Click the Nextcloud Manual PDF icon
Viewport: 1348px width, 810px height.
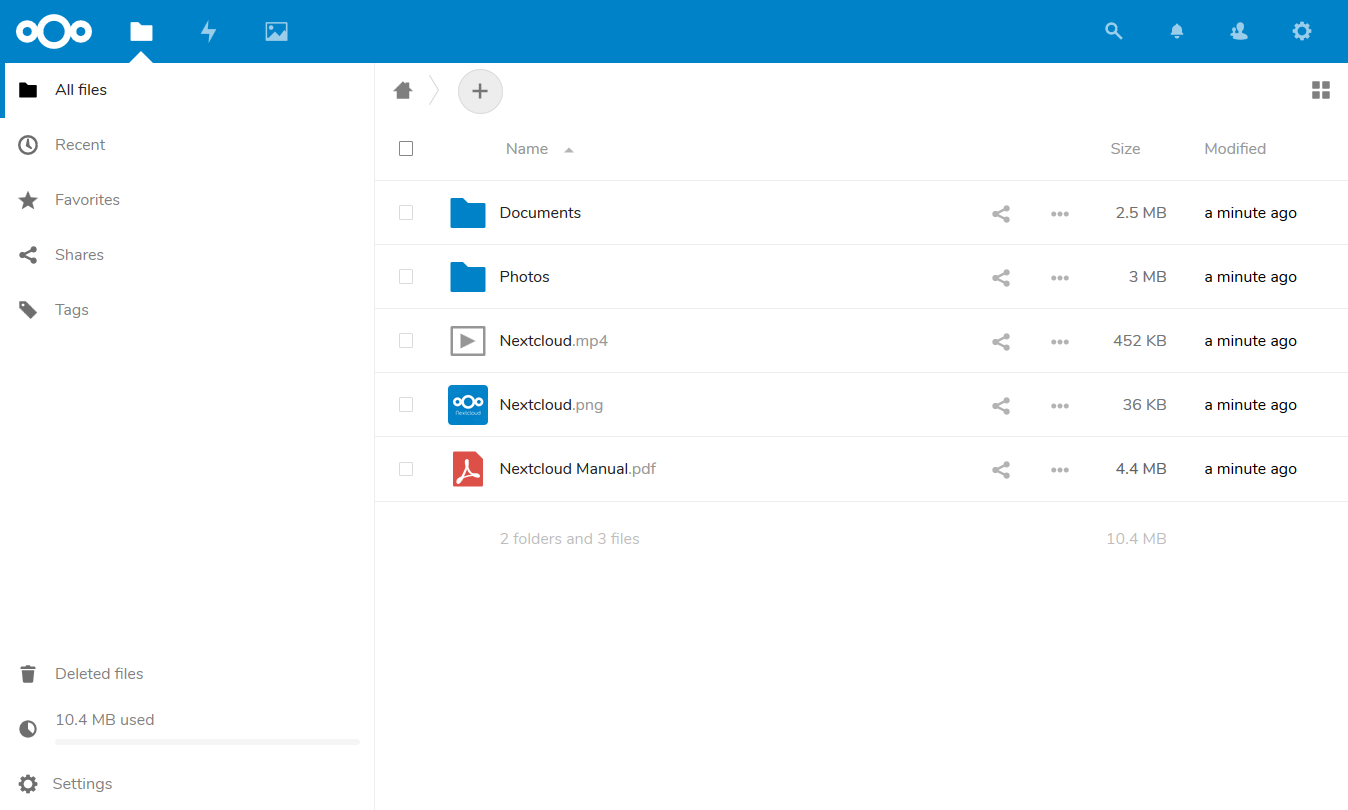[x=468, y=469]
